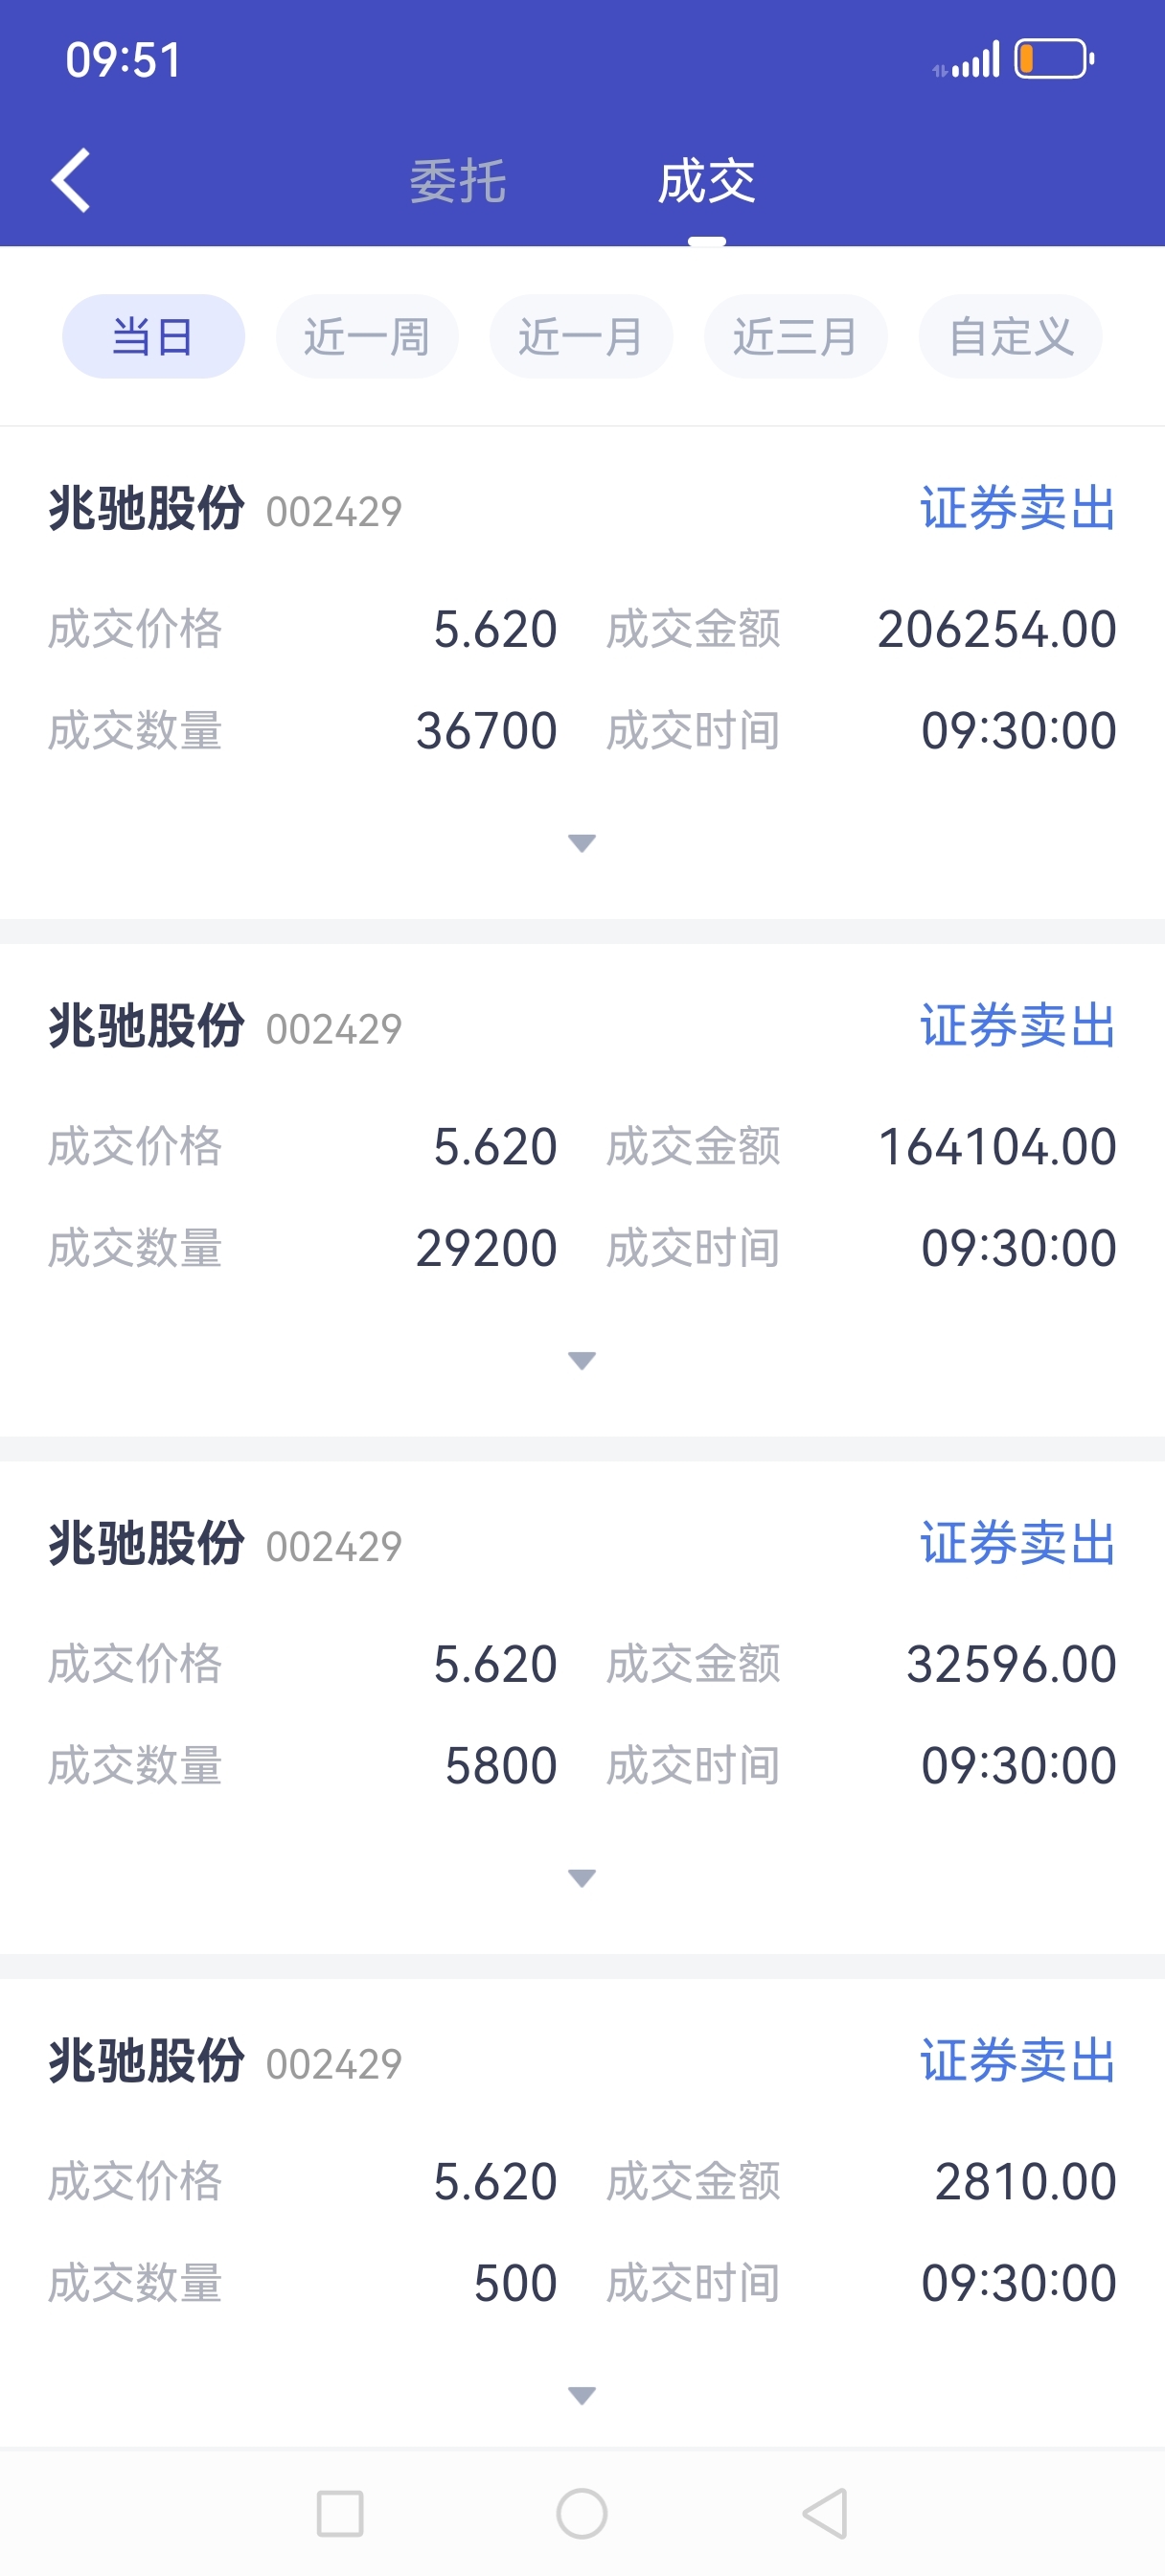Open the 自定义 custom date range
This screenshot has width=1165, height=2576.
1011,336
